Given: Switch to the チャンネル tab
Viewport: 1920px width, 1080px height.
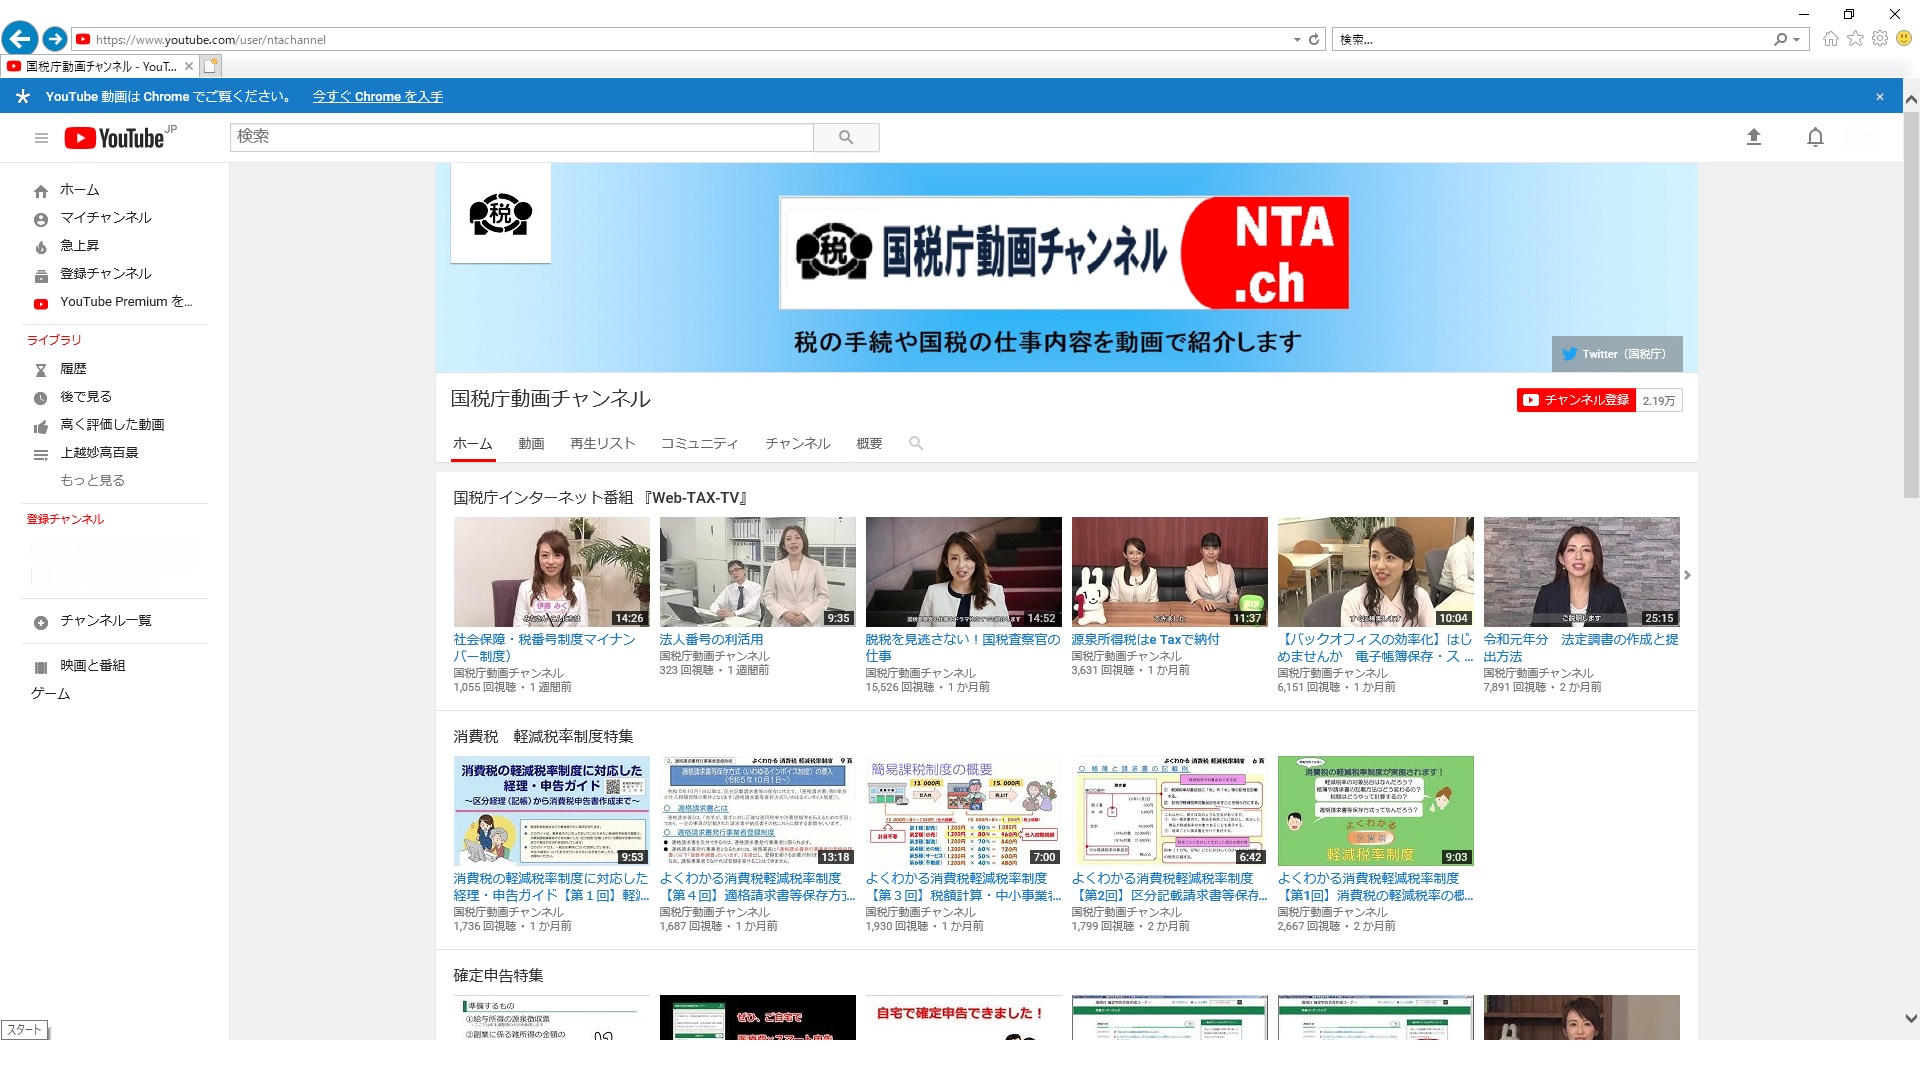Looking at the screenshot, I should click(x=798, y=444).
